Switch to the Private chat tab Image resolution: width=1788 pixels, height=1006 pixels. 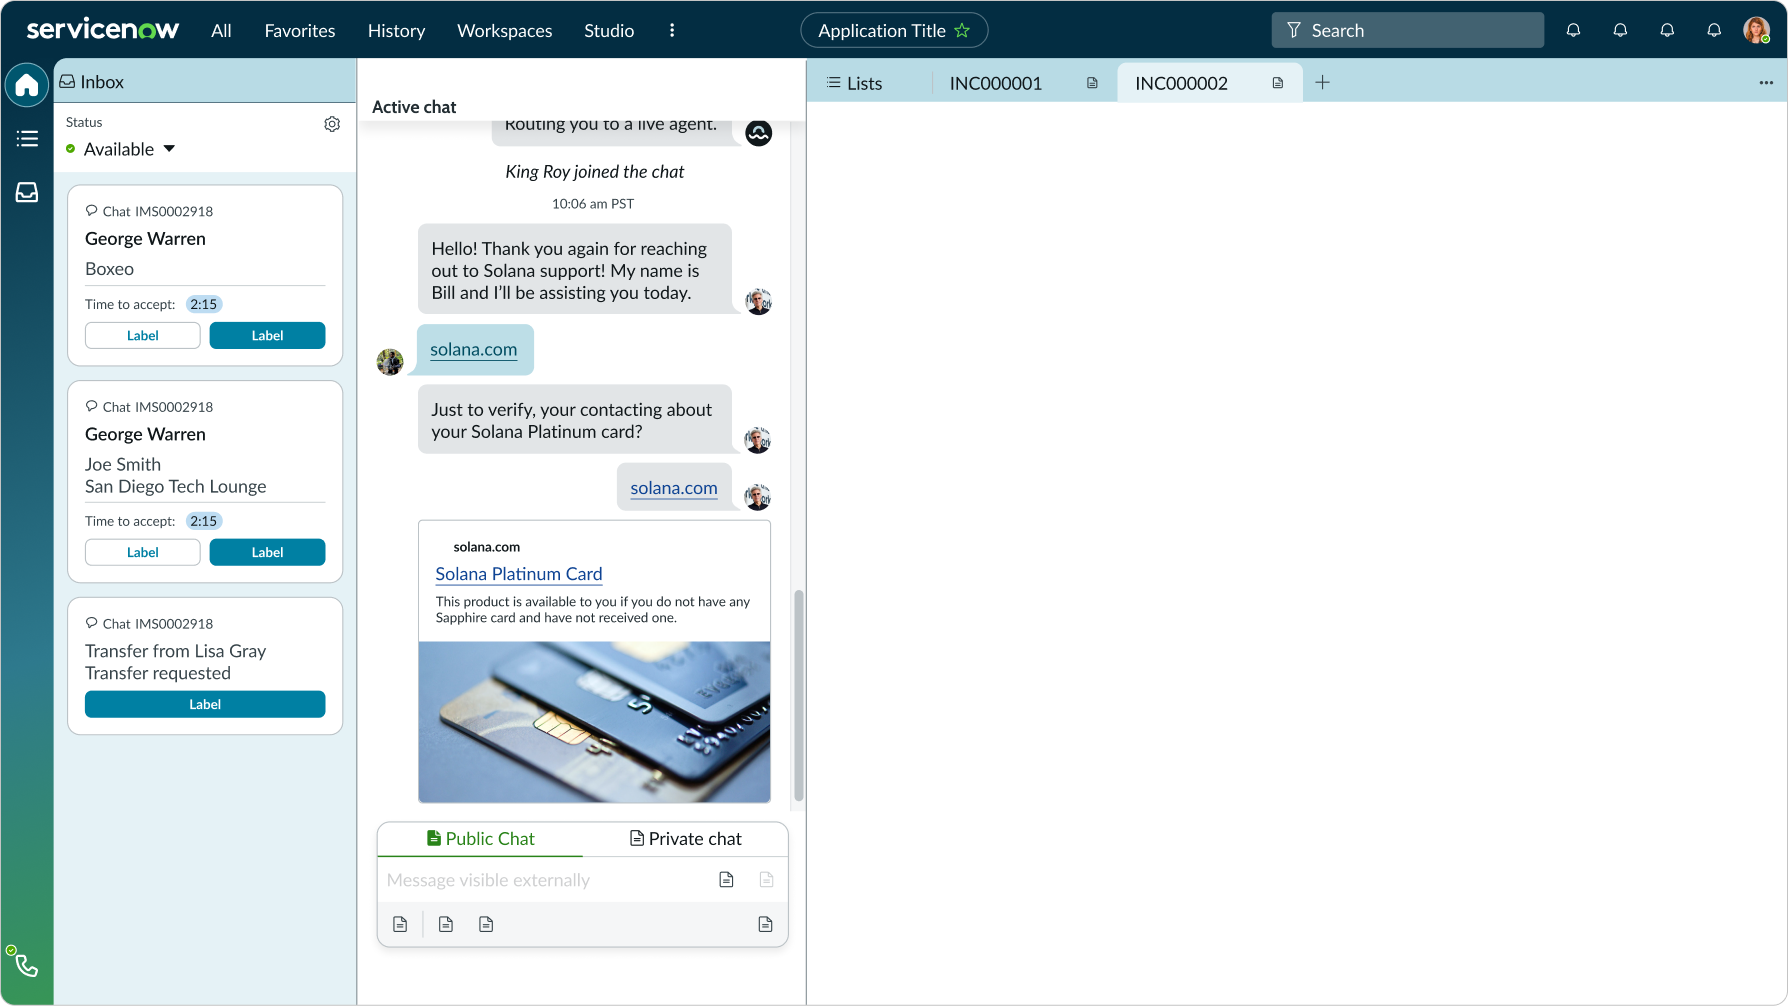pyautogui.click(x=686, y=839)
